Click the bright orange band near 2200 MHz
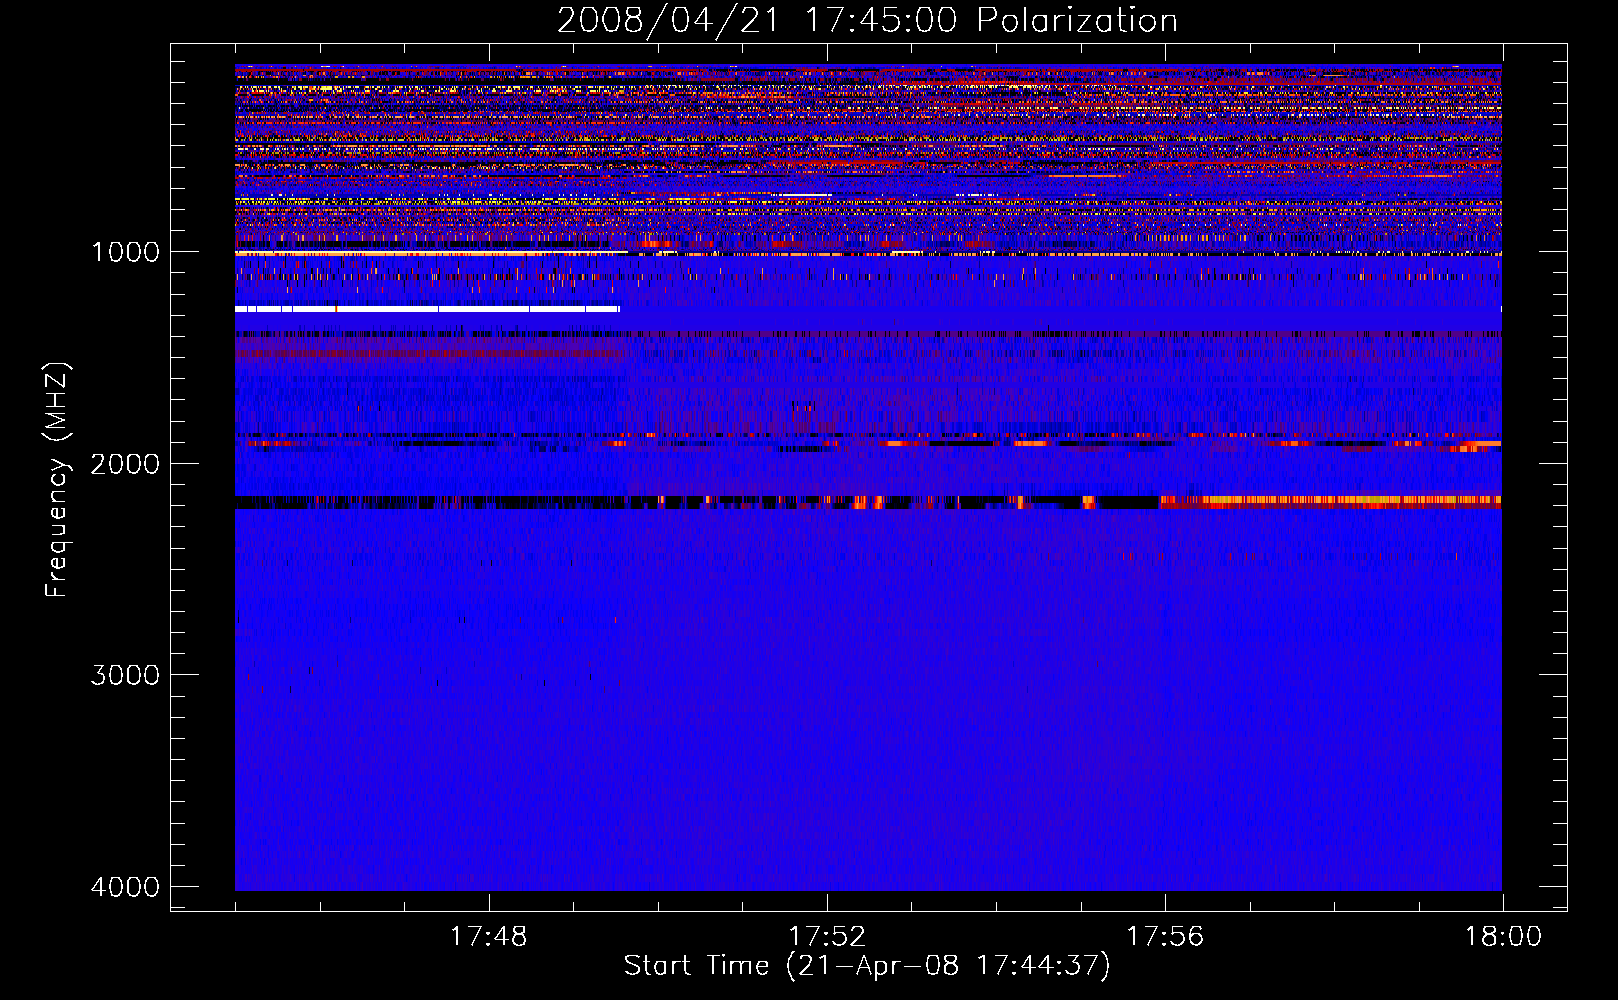The height and width of the screenshot is (1000, 1618). (1331, 502)
